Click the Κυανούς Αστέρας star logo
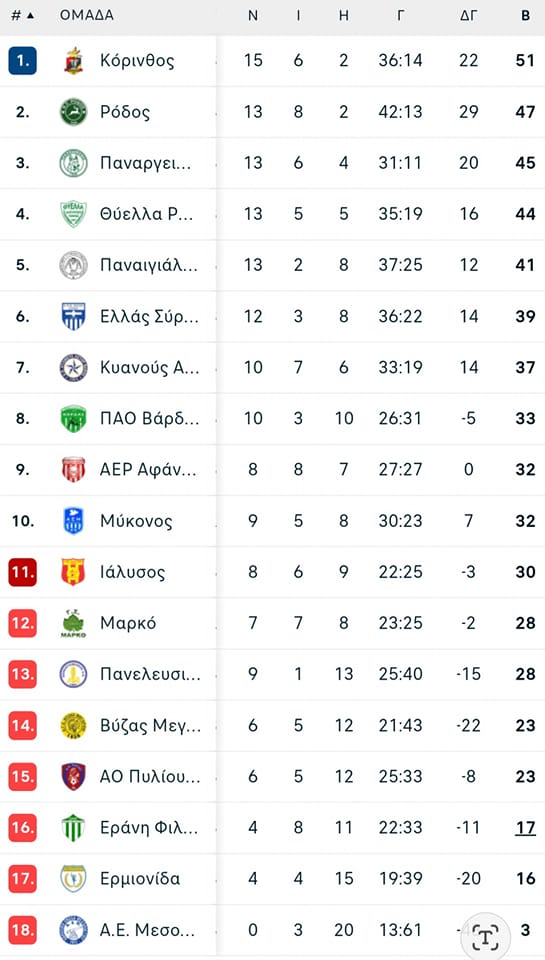Viewport: 545px width, 960px height. [73, 368]
